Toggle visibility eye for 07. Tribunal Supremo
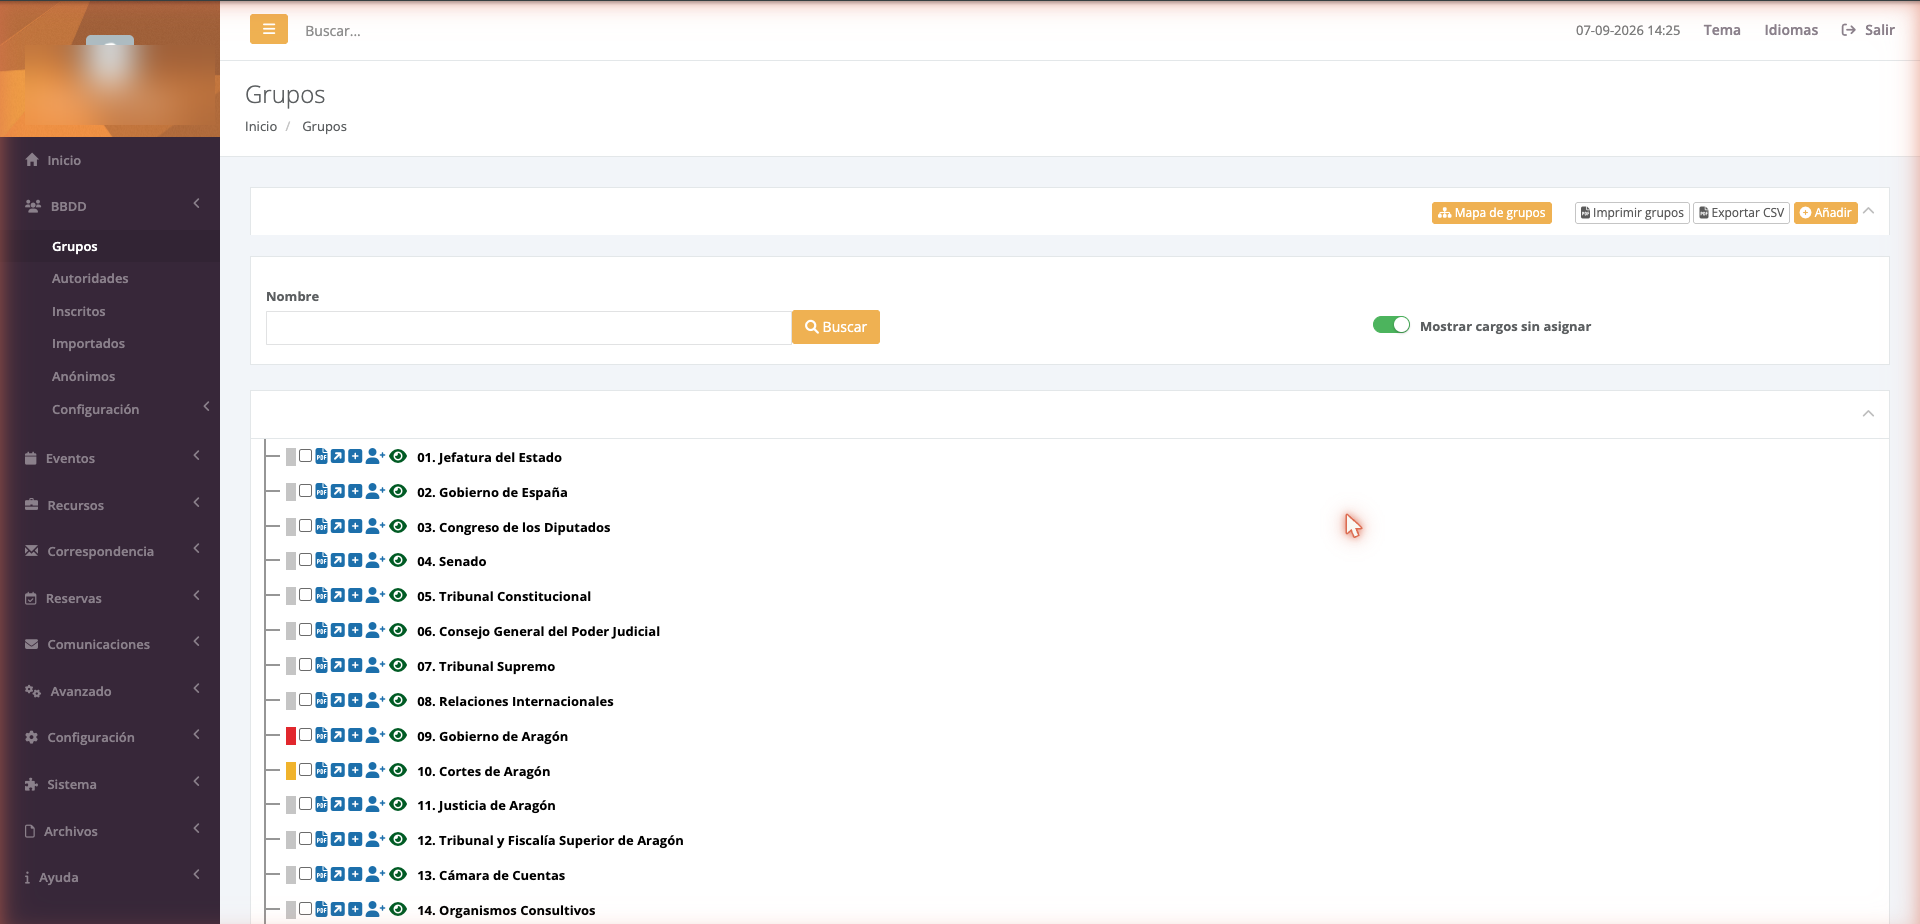 (398, 666)
